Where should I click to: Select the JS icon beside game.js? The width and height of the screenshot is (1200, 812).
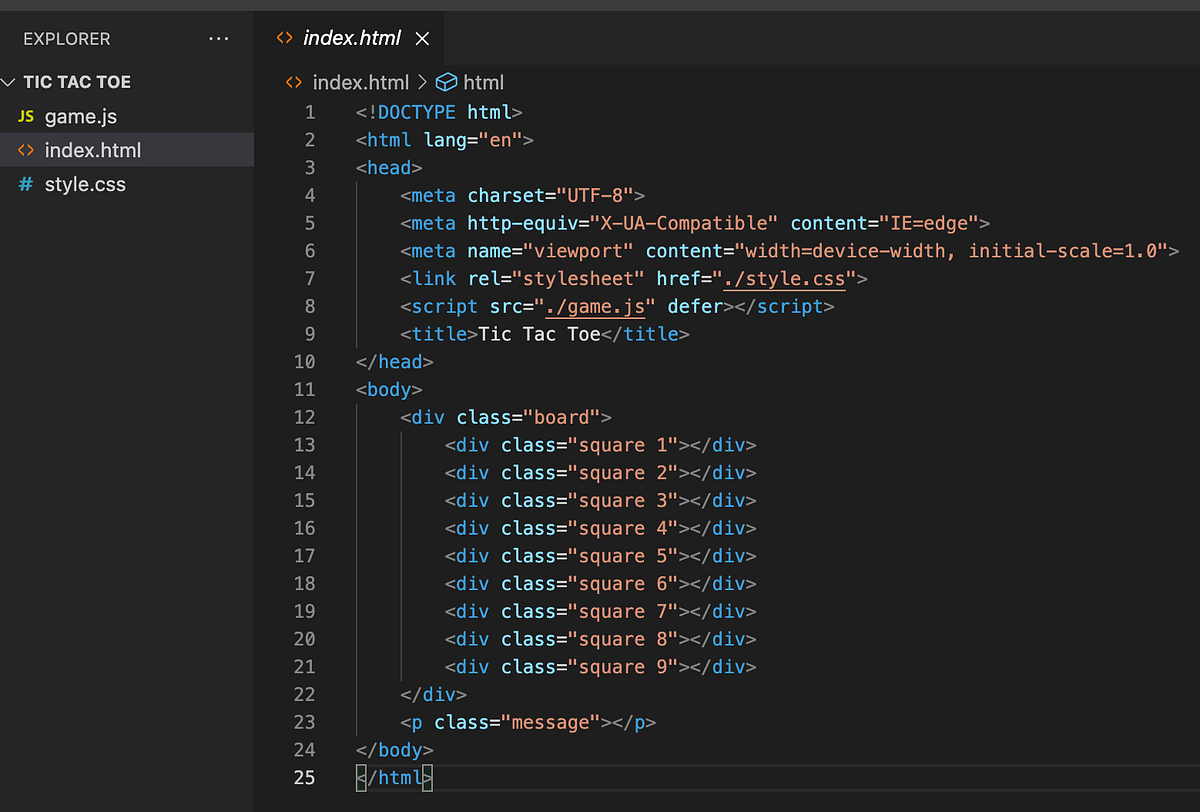point(25,116)
